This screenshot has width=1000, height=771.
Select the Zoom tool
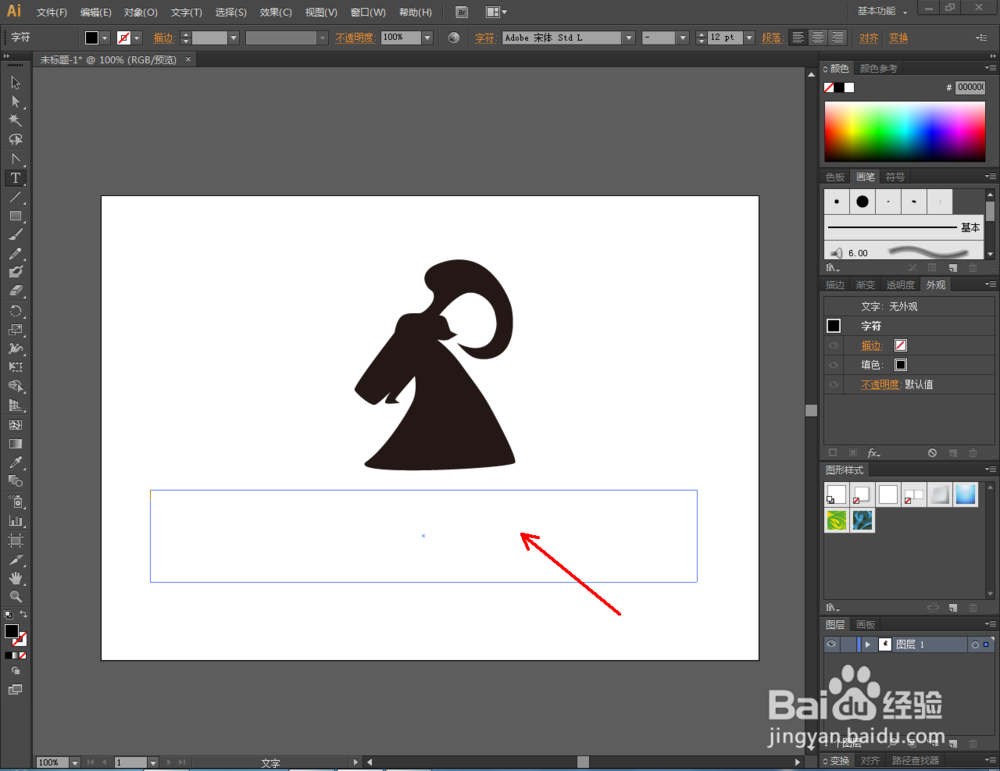(x=15, y=597)
